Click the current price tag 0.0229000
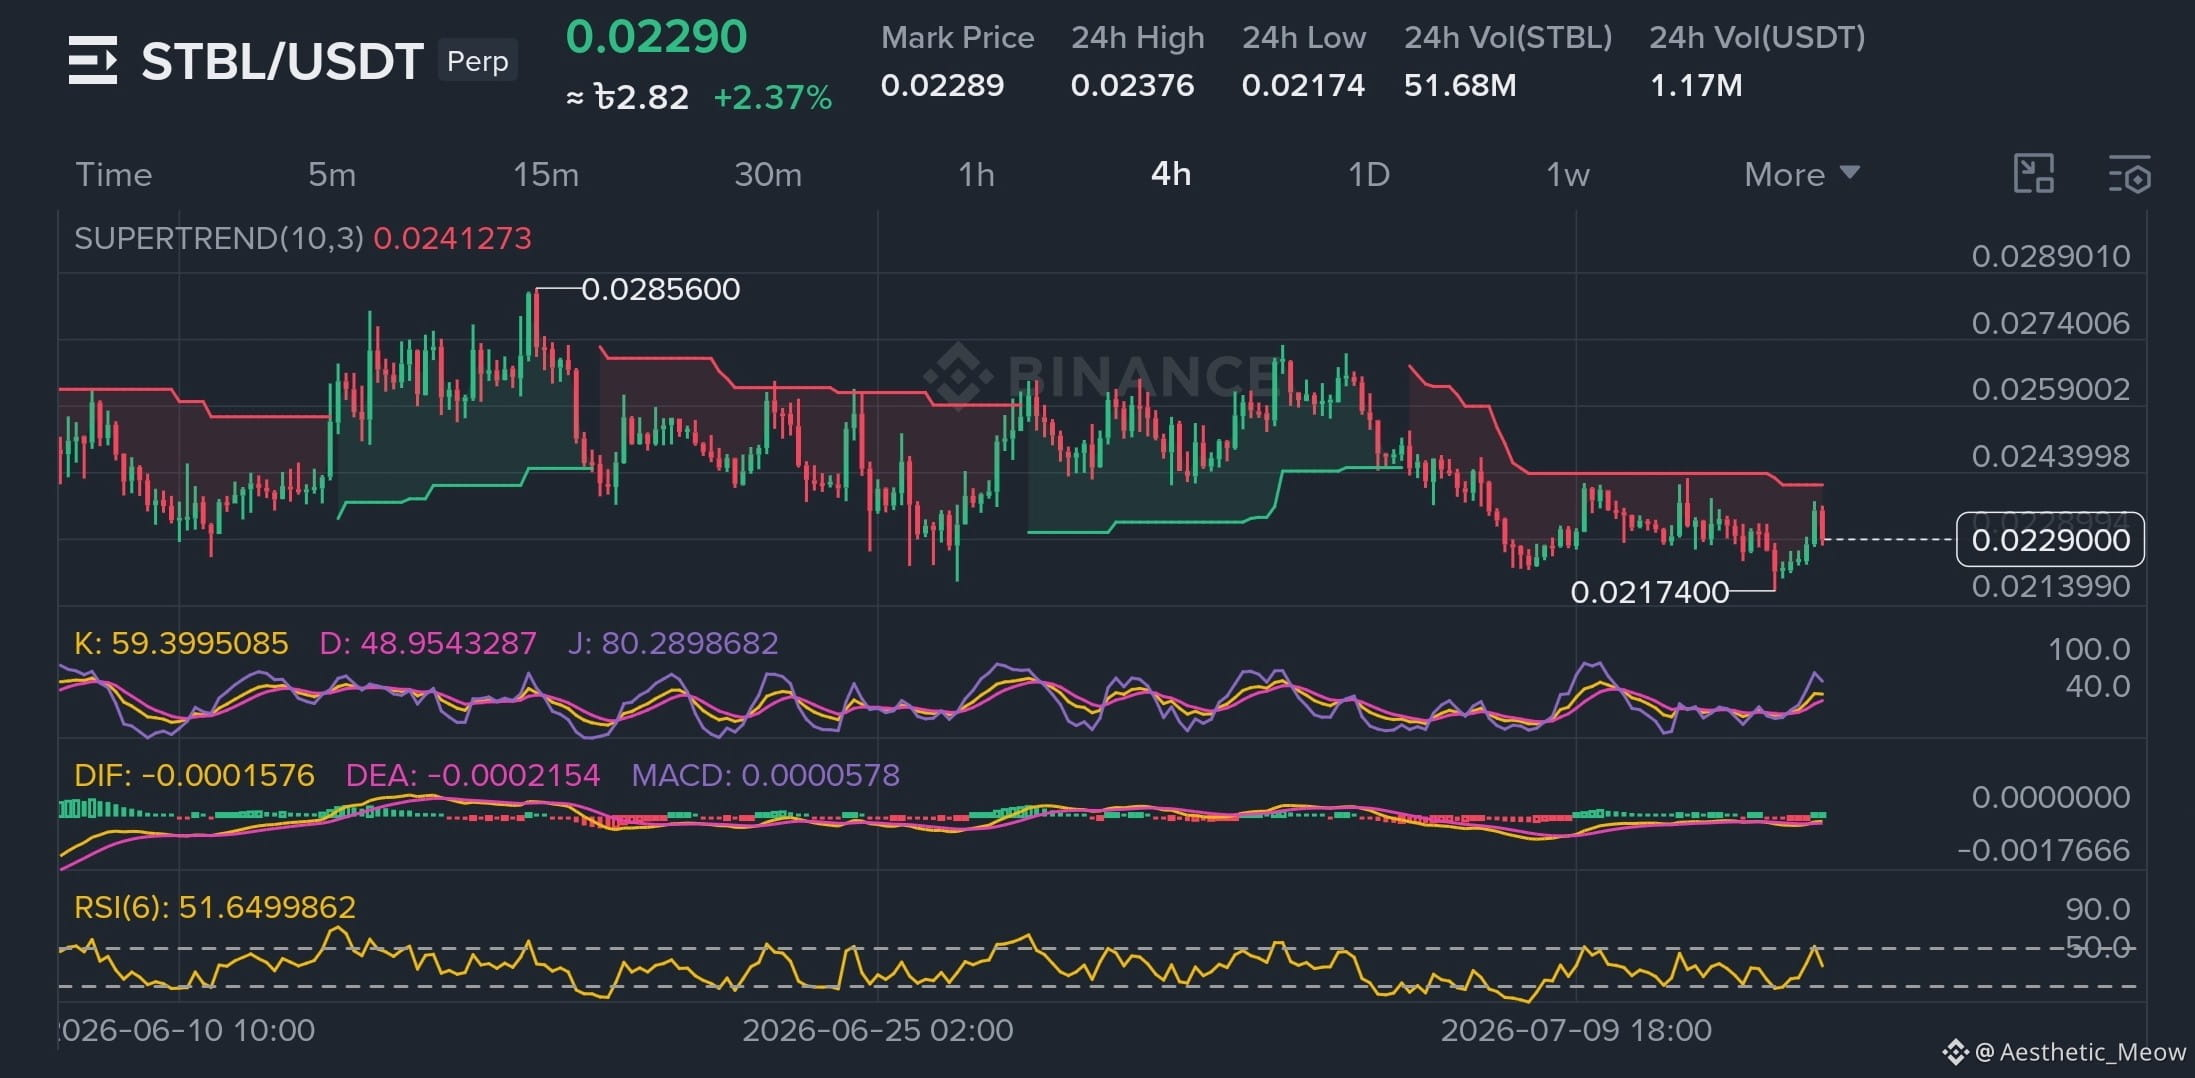2195x1078 pixels. pyautogui.click(x=2050, y=540)
